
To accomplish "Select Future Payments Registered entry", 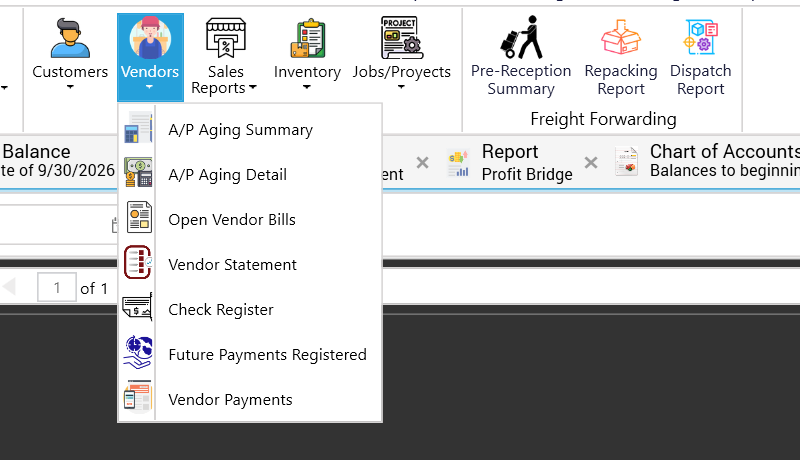I will [x=250, y=354].
